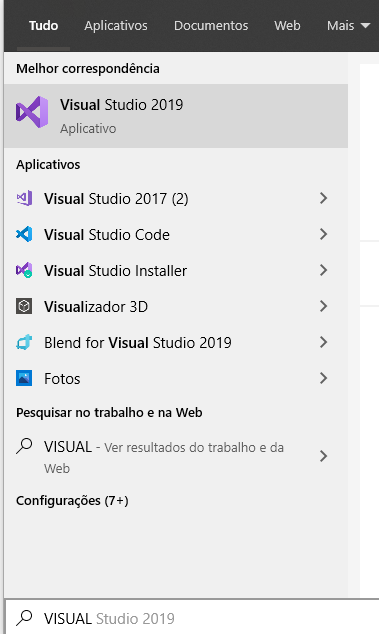Switch to the Documentos tab
The height and width of the screenshot is (634, 379).
click(211, 25)
